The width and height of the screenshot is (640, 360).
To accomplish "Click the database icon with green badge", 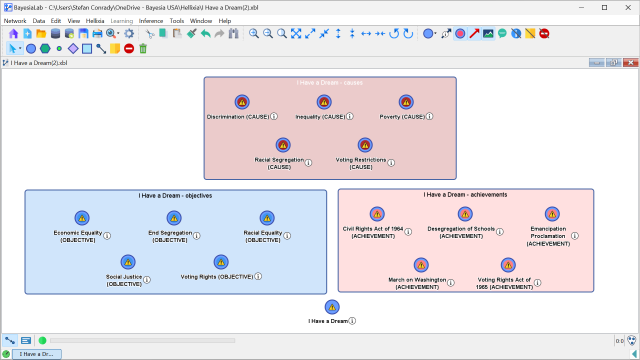I will tap(69, 34).
